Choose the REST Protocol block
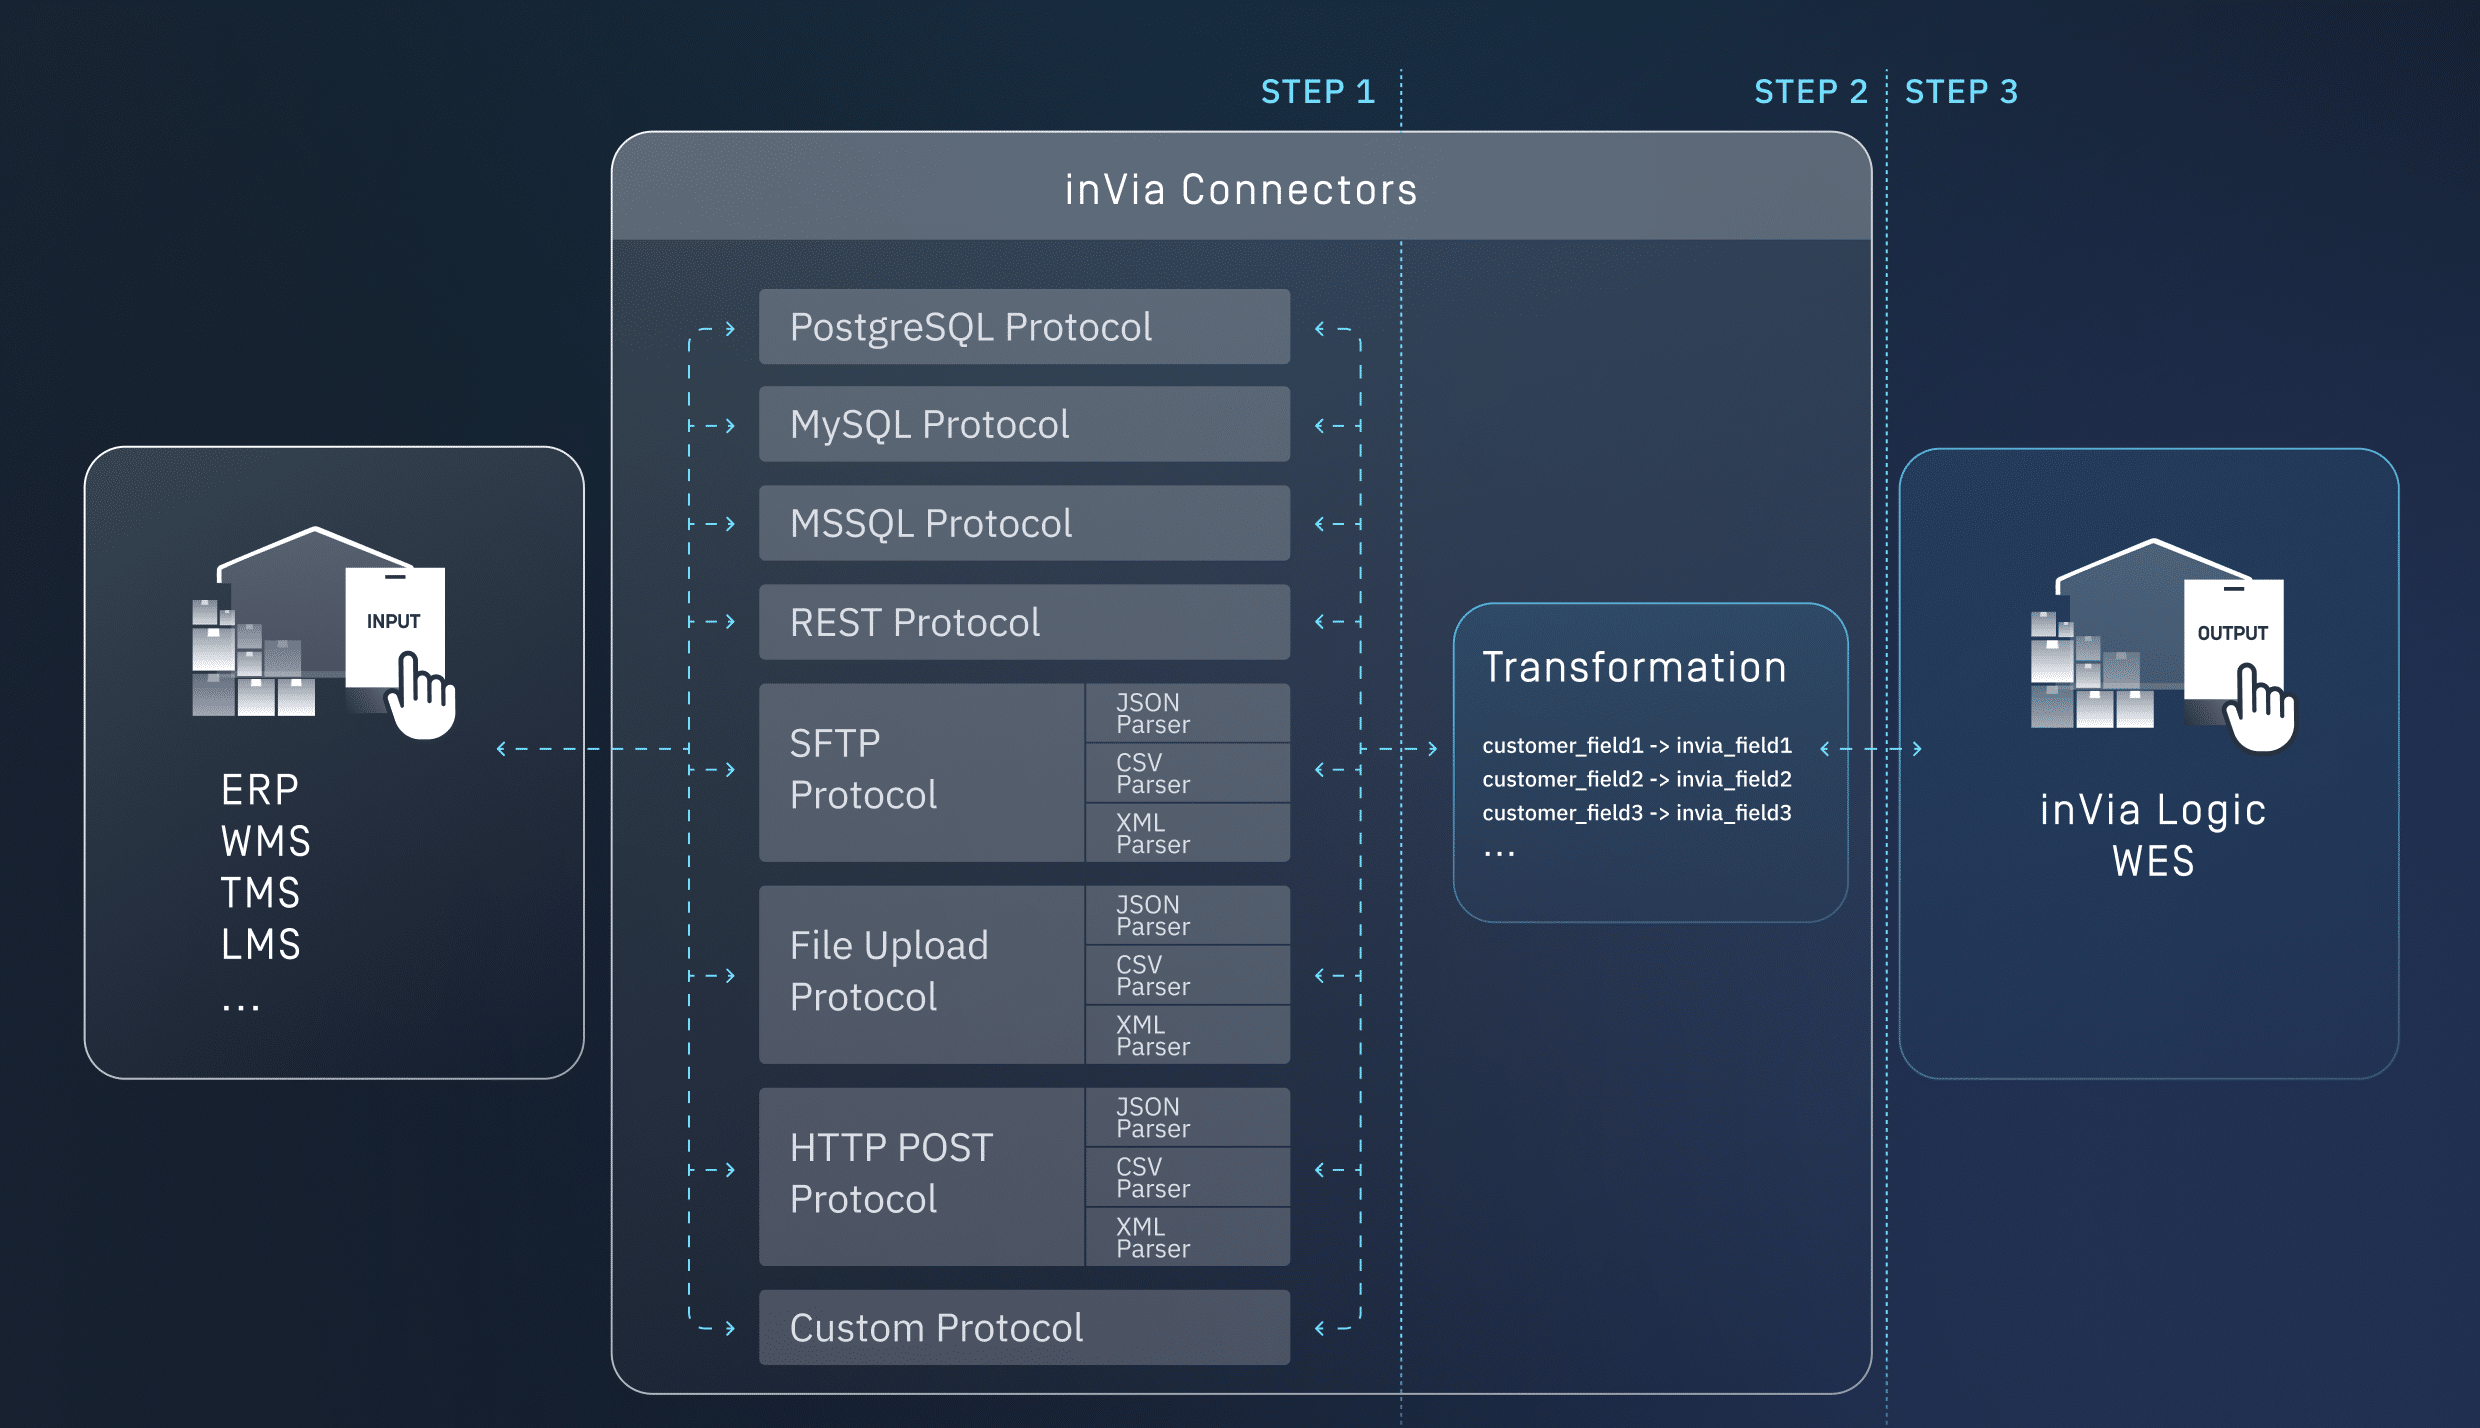The height and width of the screenshot is (1428, 2480). (1024, 622)
